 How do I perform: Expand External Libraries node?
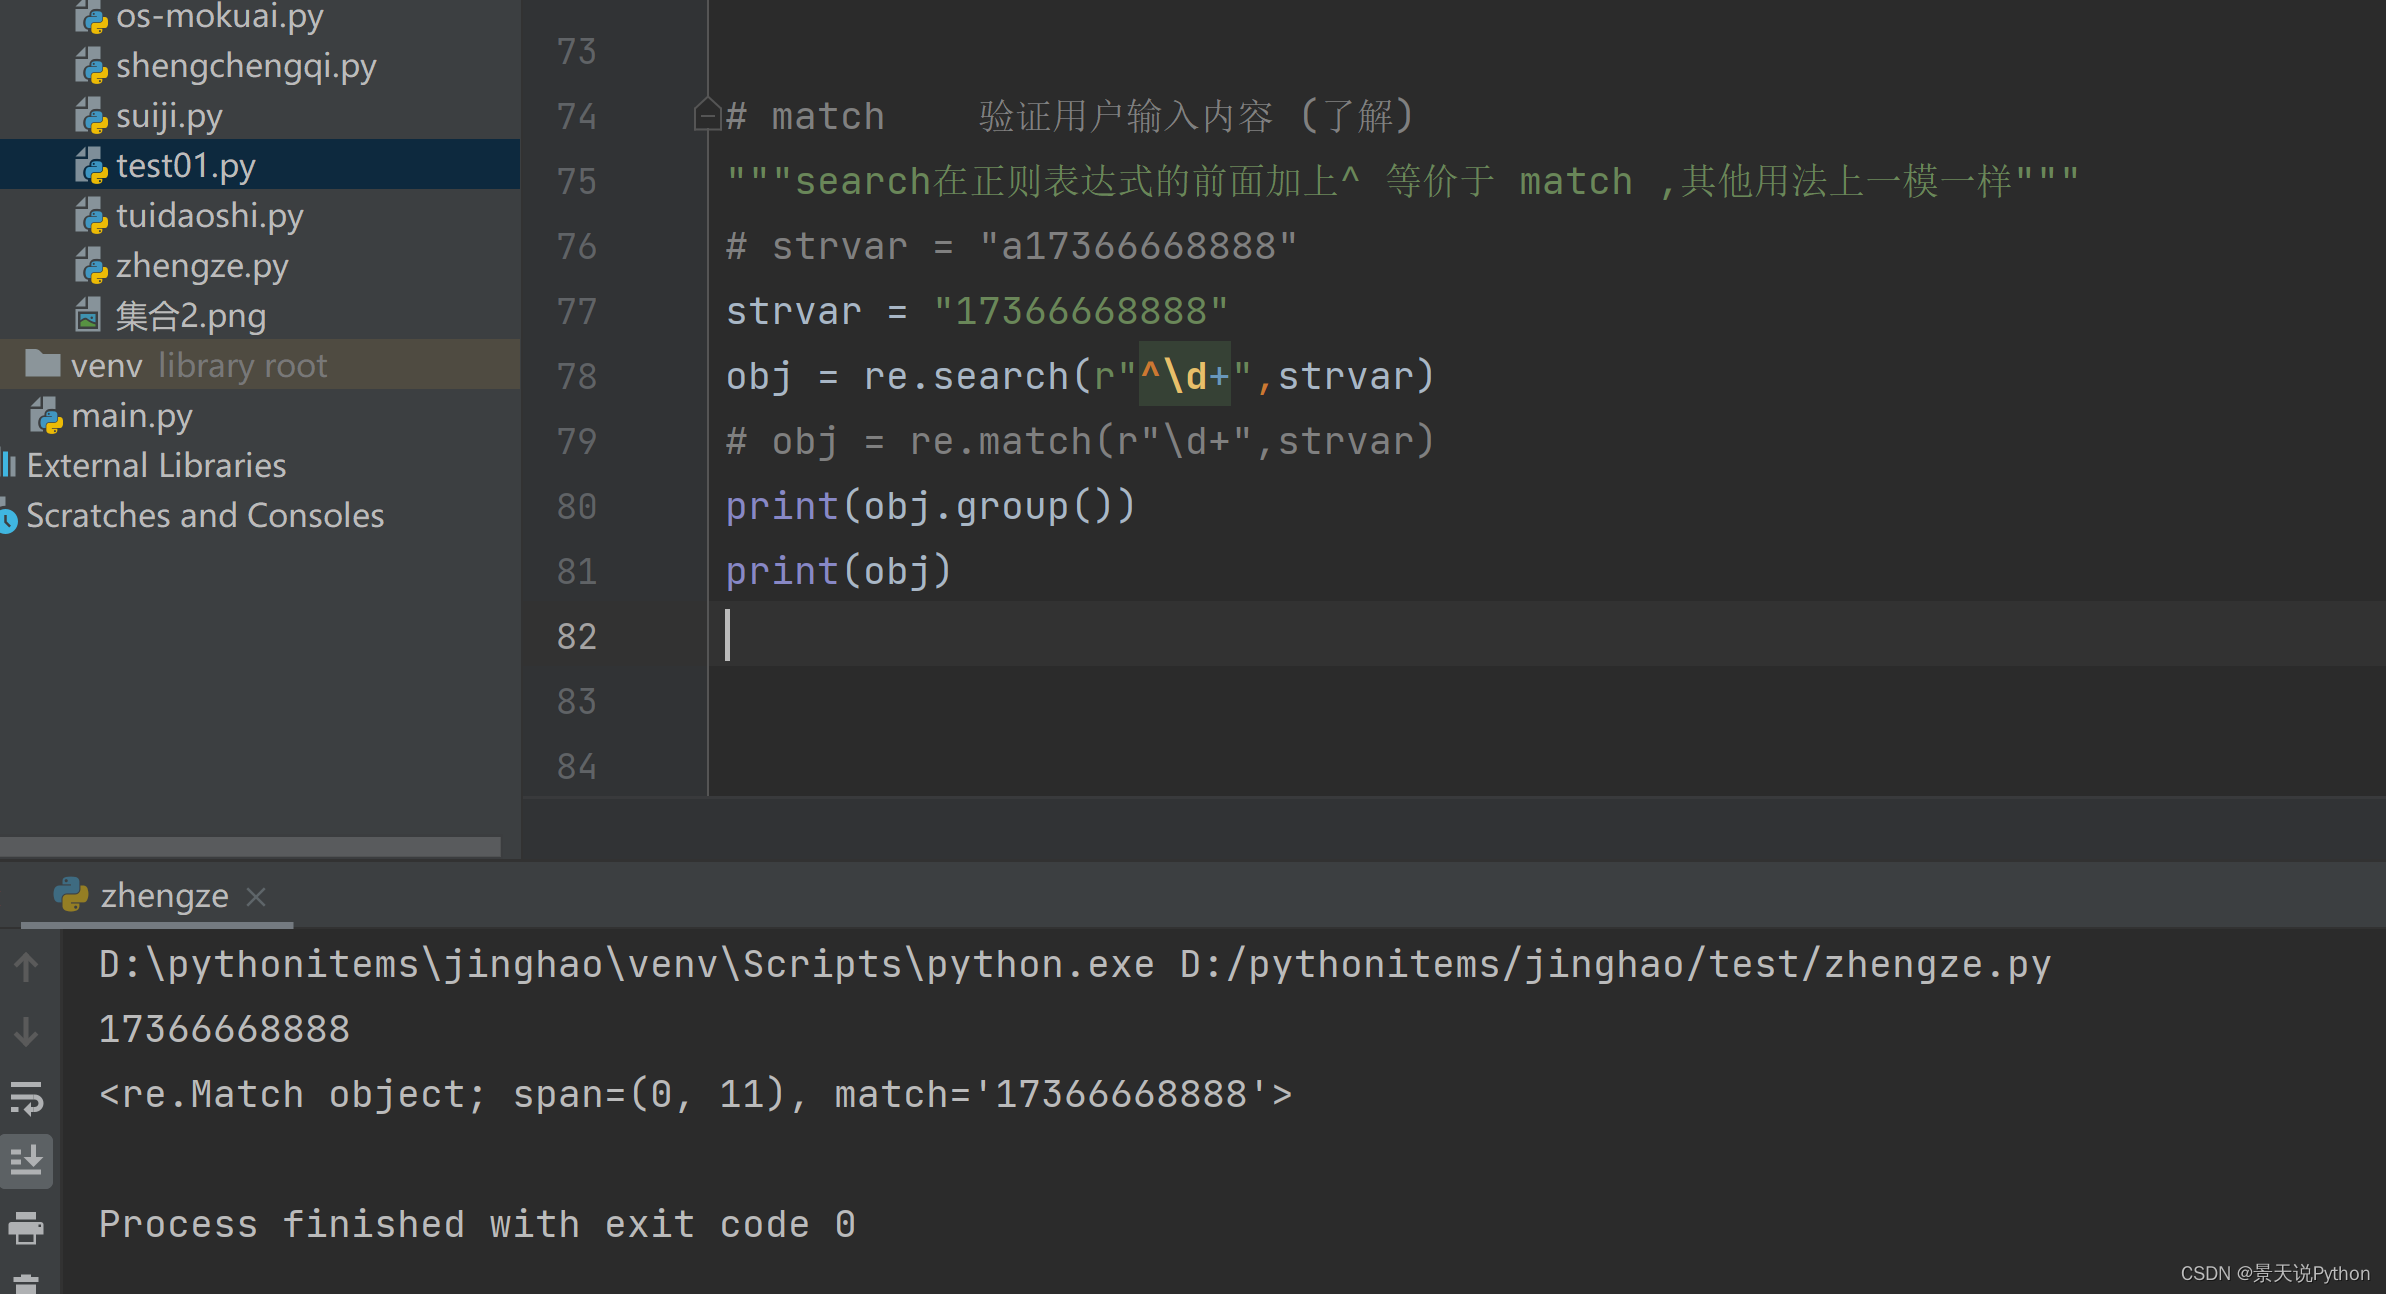pos(156,466)
